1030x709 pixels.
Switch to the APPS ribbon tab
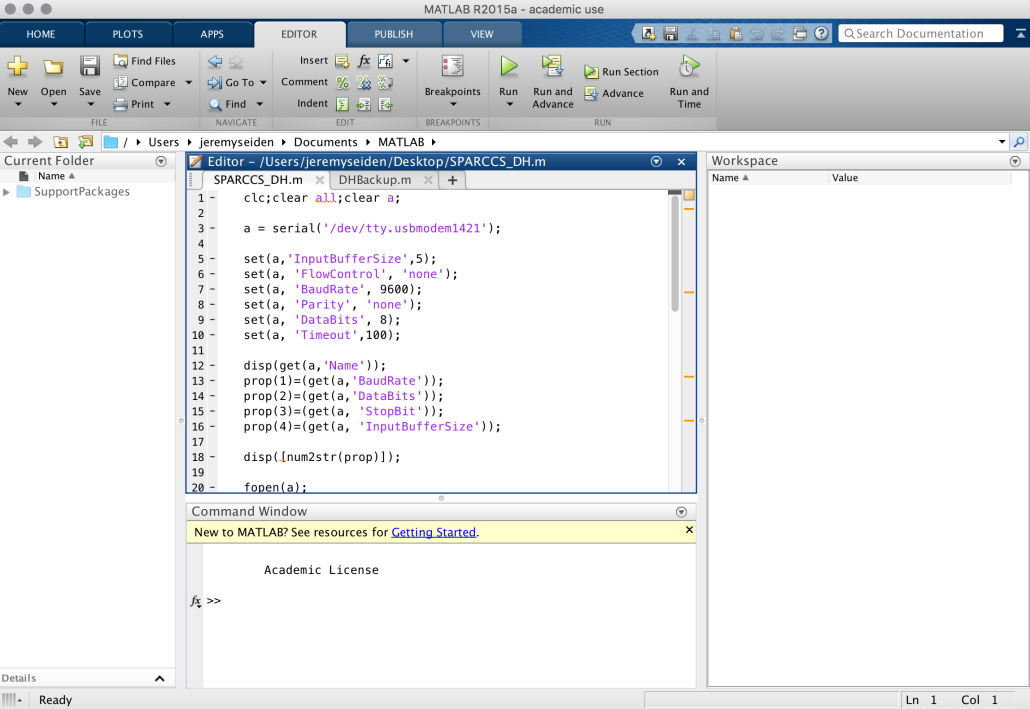point(212,34)
